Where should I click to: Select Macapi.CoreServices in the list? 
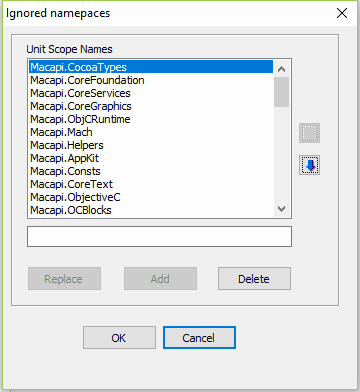tap(151, 93)
